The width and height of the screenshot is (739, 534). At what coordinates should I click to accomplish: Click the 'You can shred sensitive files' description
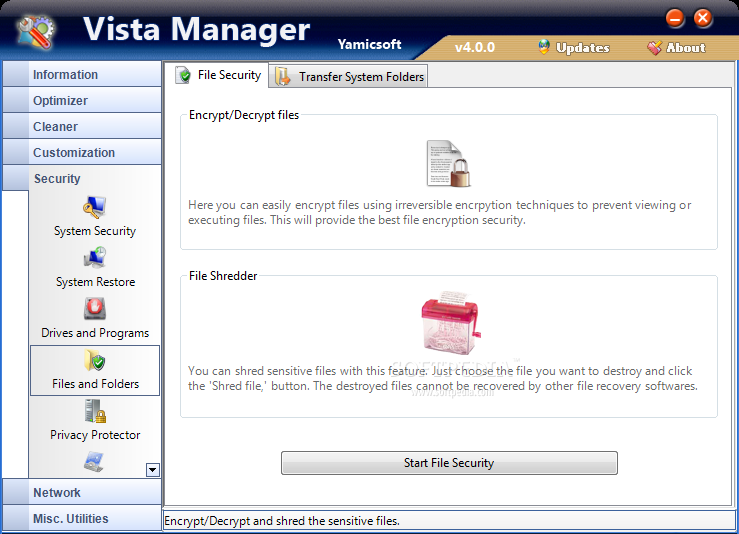443,378
